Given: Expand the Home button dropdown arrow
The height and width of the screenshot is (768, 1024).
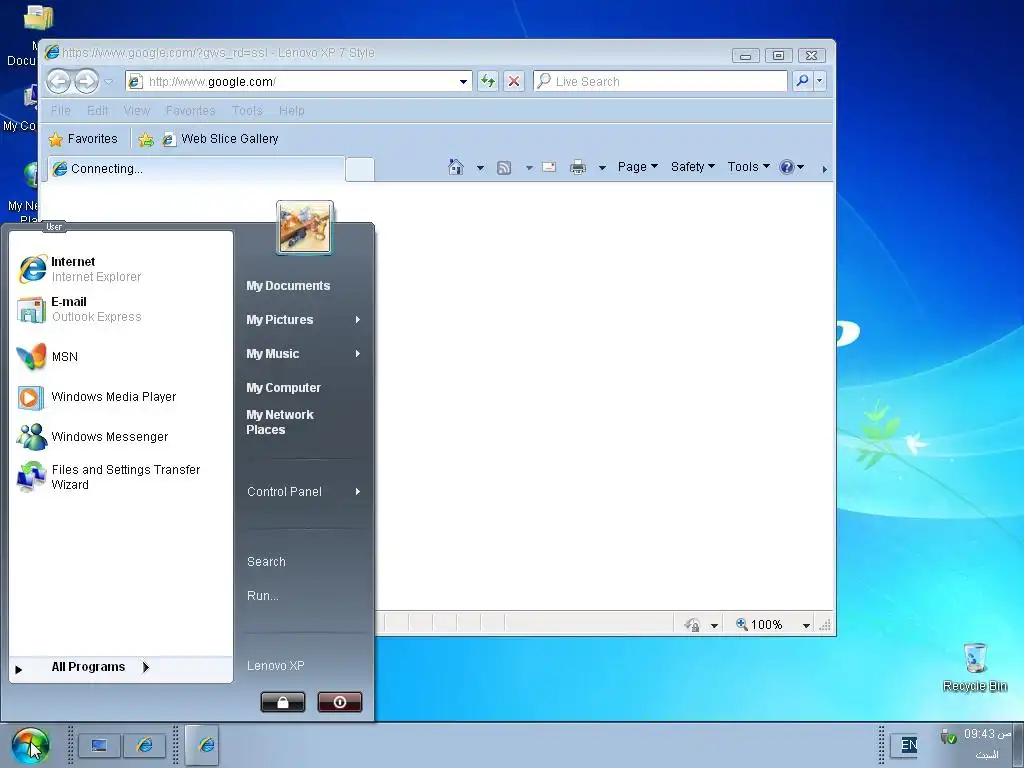Looking at the screenshot, I should click(480, 168).
